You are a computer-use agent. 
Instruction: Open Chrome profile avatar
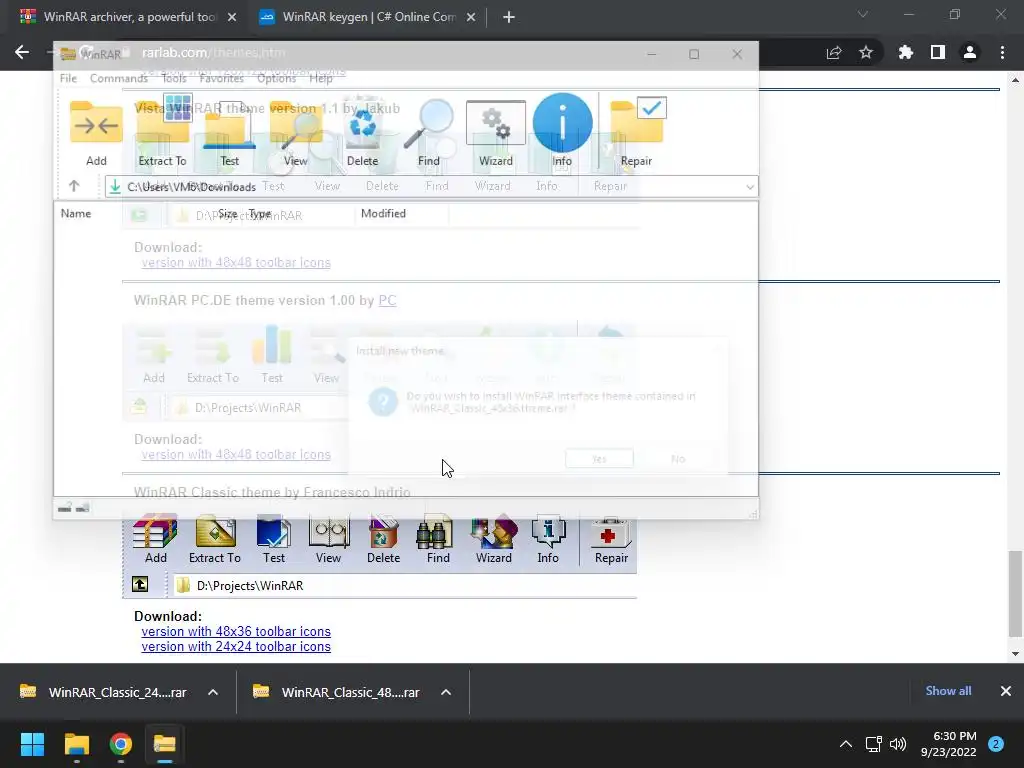[x=970, y=53]
